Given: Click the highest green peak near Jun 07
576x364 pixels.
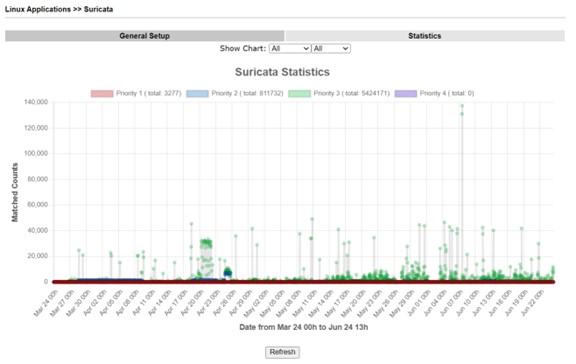Looking at the screenshot, I should (x=462, y=106).
